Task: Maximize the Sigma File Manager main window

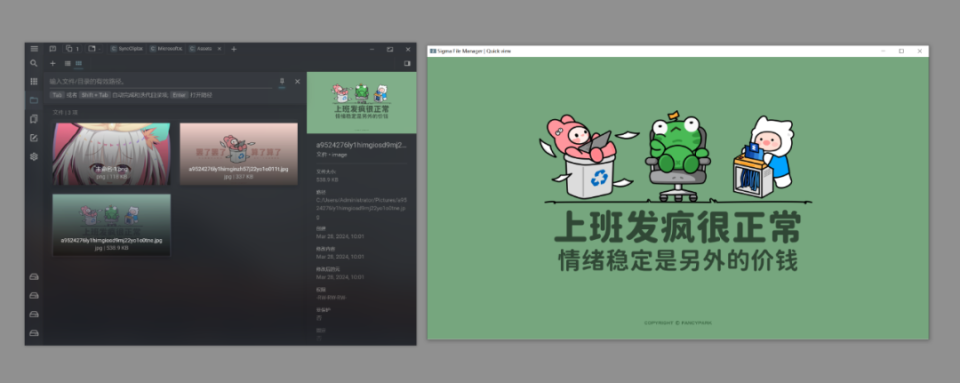Action: click(390, 49)
